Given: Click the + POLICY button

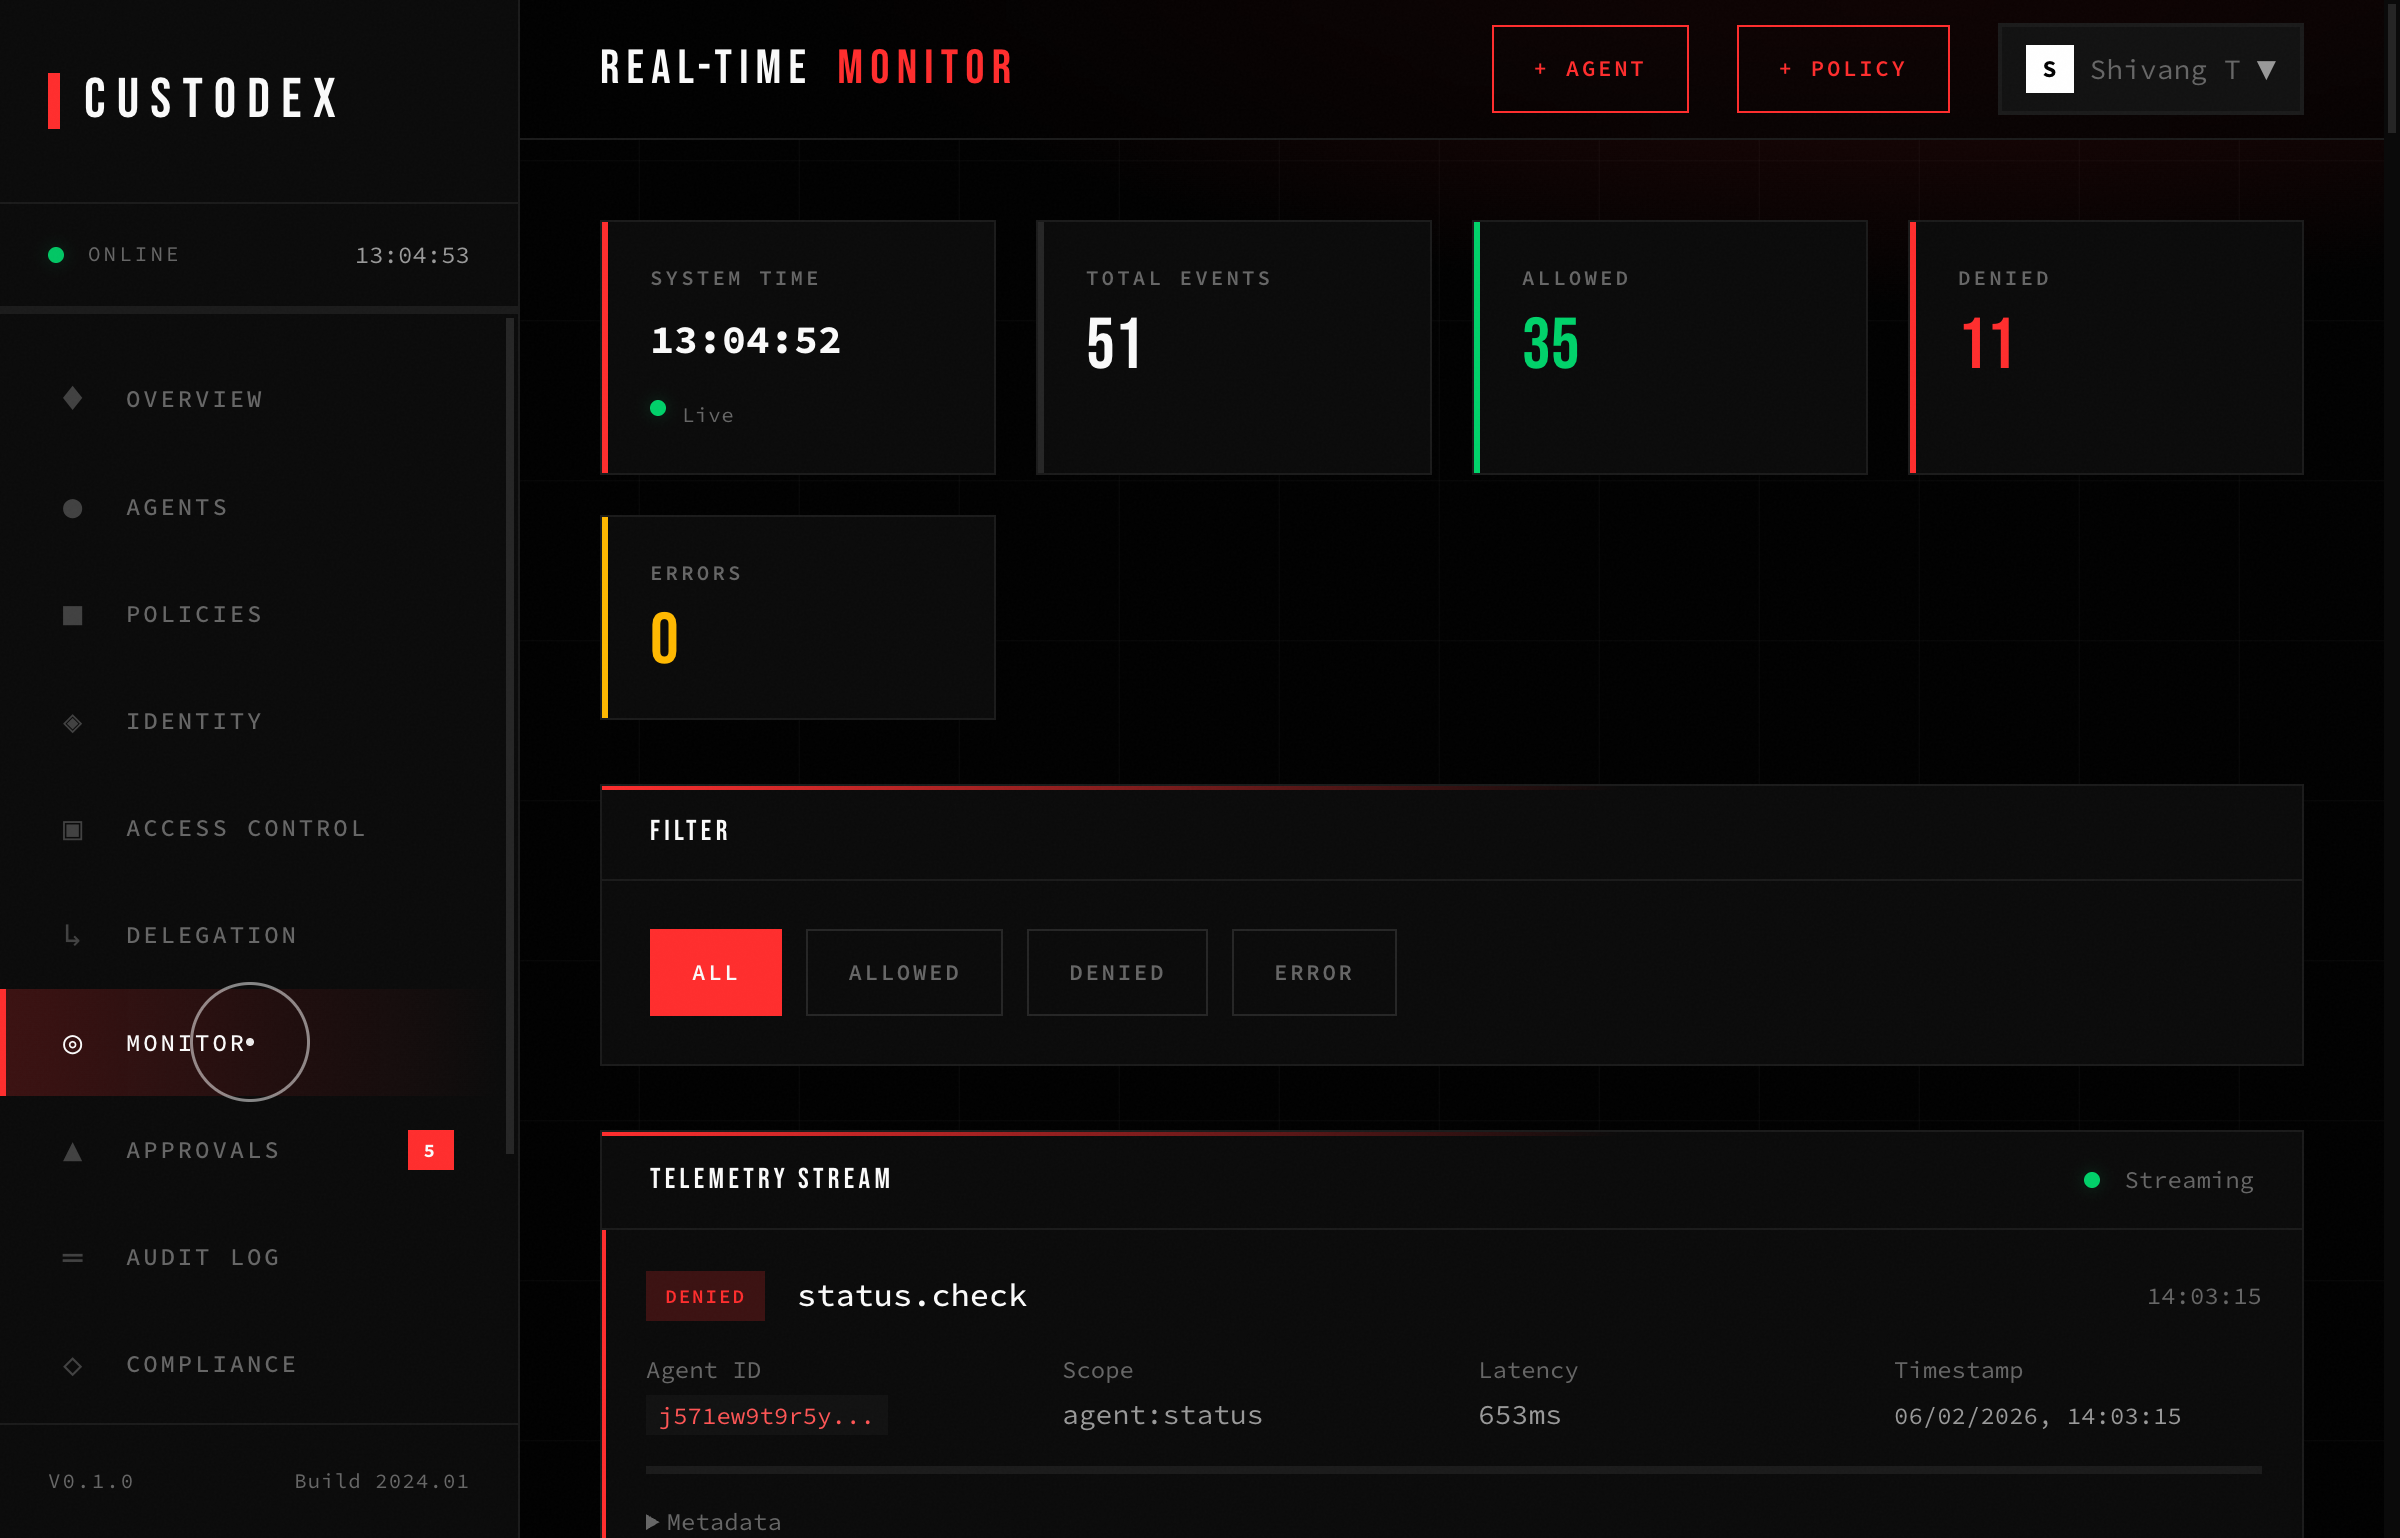Looking at the screenshot, I should (1842, 68).
